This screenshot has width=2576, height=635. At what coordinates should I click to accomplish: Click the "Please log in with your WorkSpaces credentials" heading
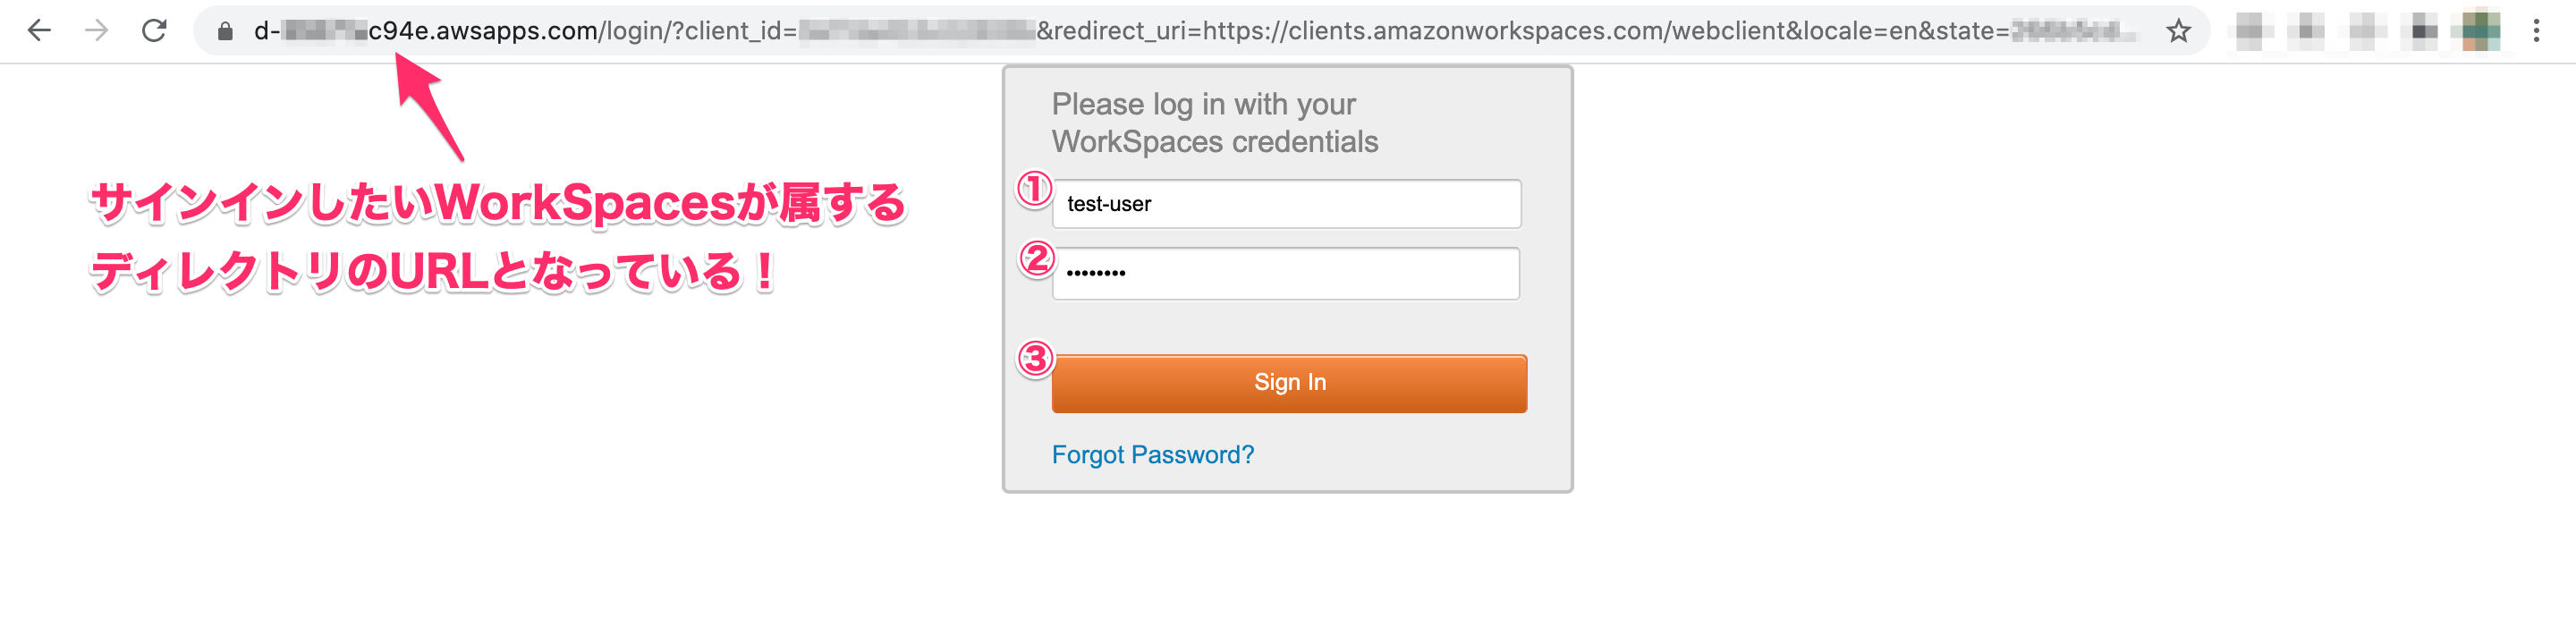pos(1214,123)
